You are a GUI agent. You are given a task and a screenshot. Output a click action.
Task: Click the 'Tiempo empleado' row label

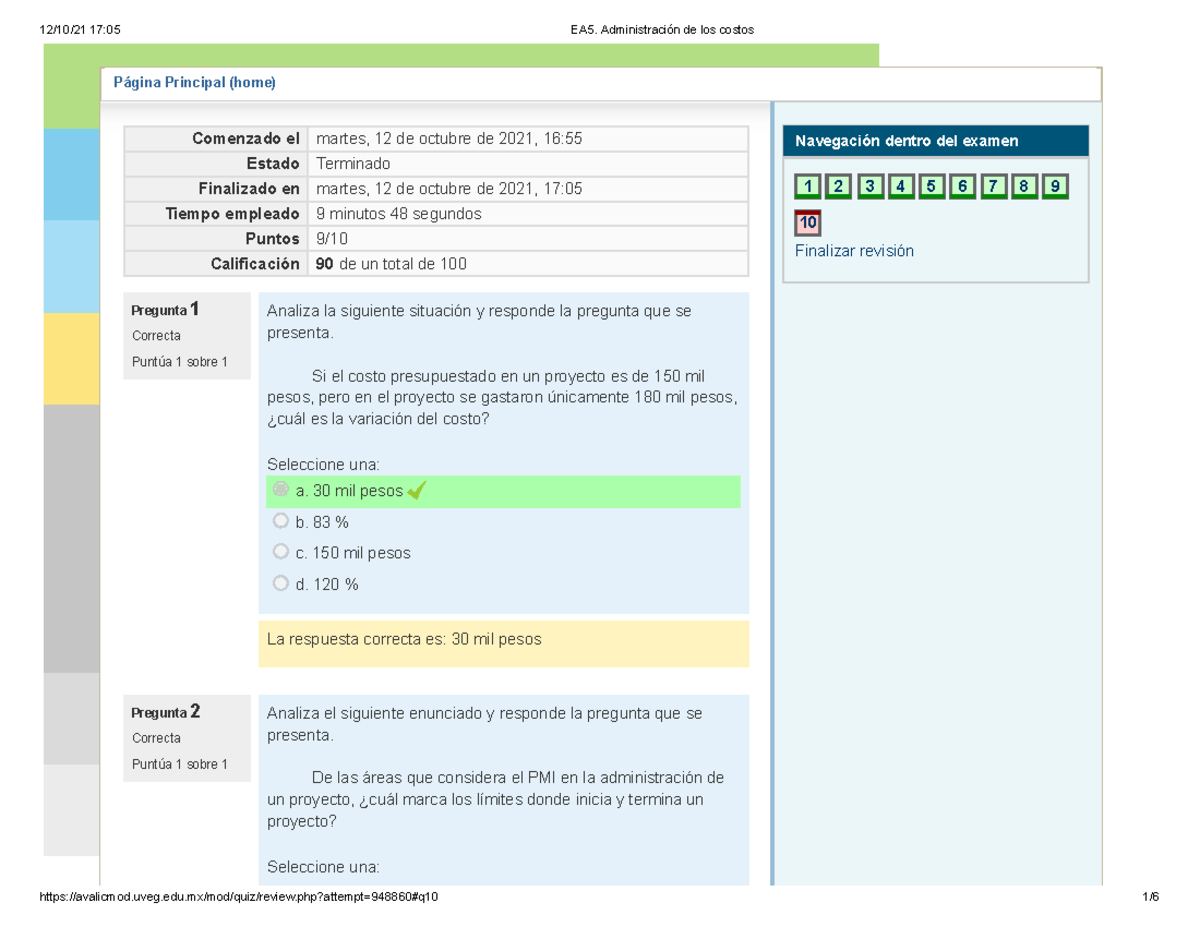coord(233,214)
